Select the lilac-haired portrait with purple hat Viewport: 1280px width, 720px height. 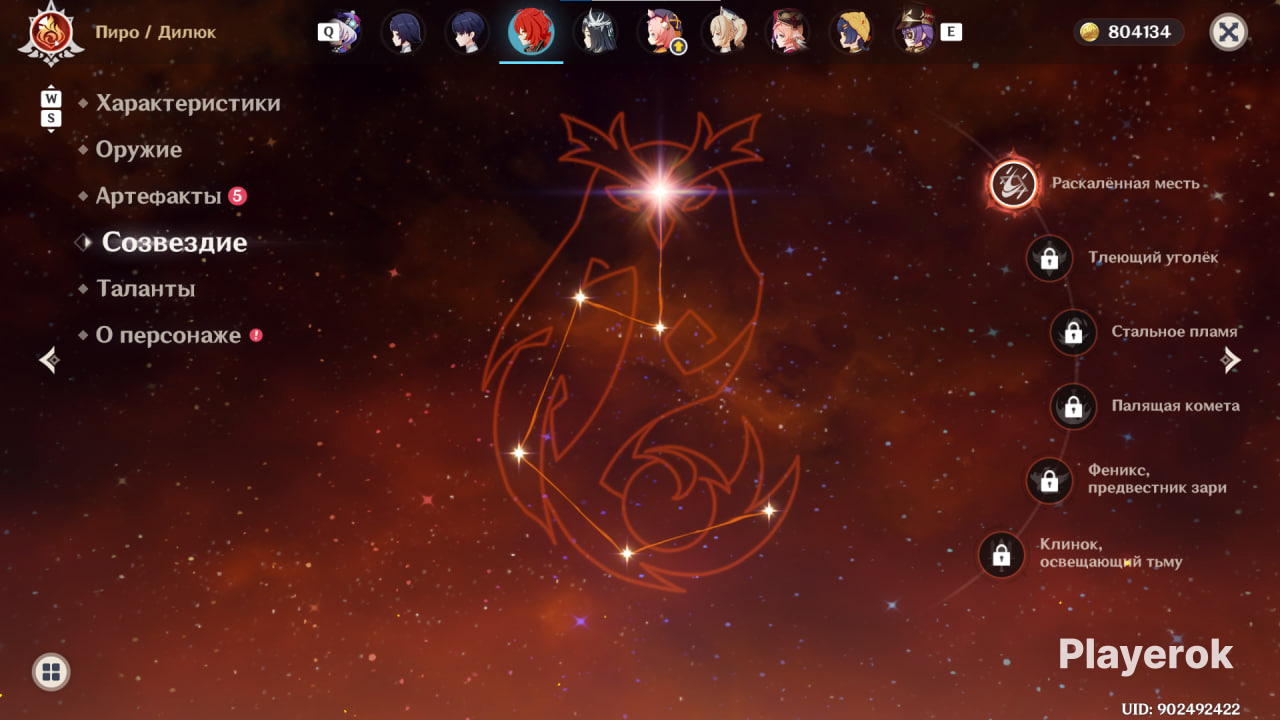(x=345, y=32)
